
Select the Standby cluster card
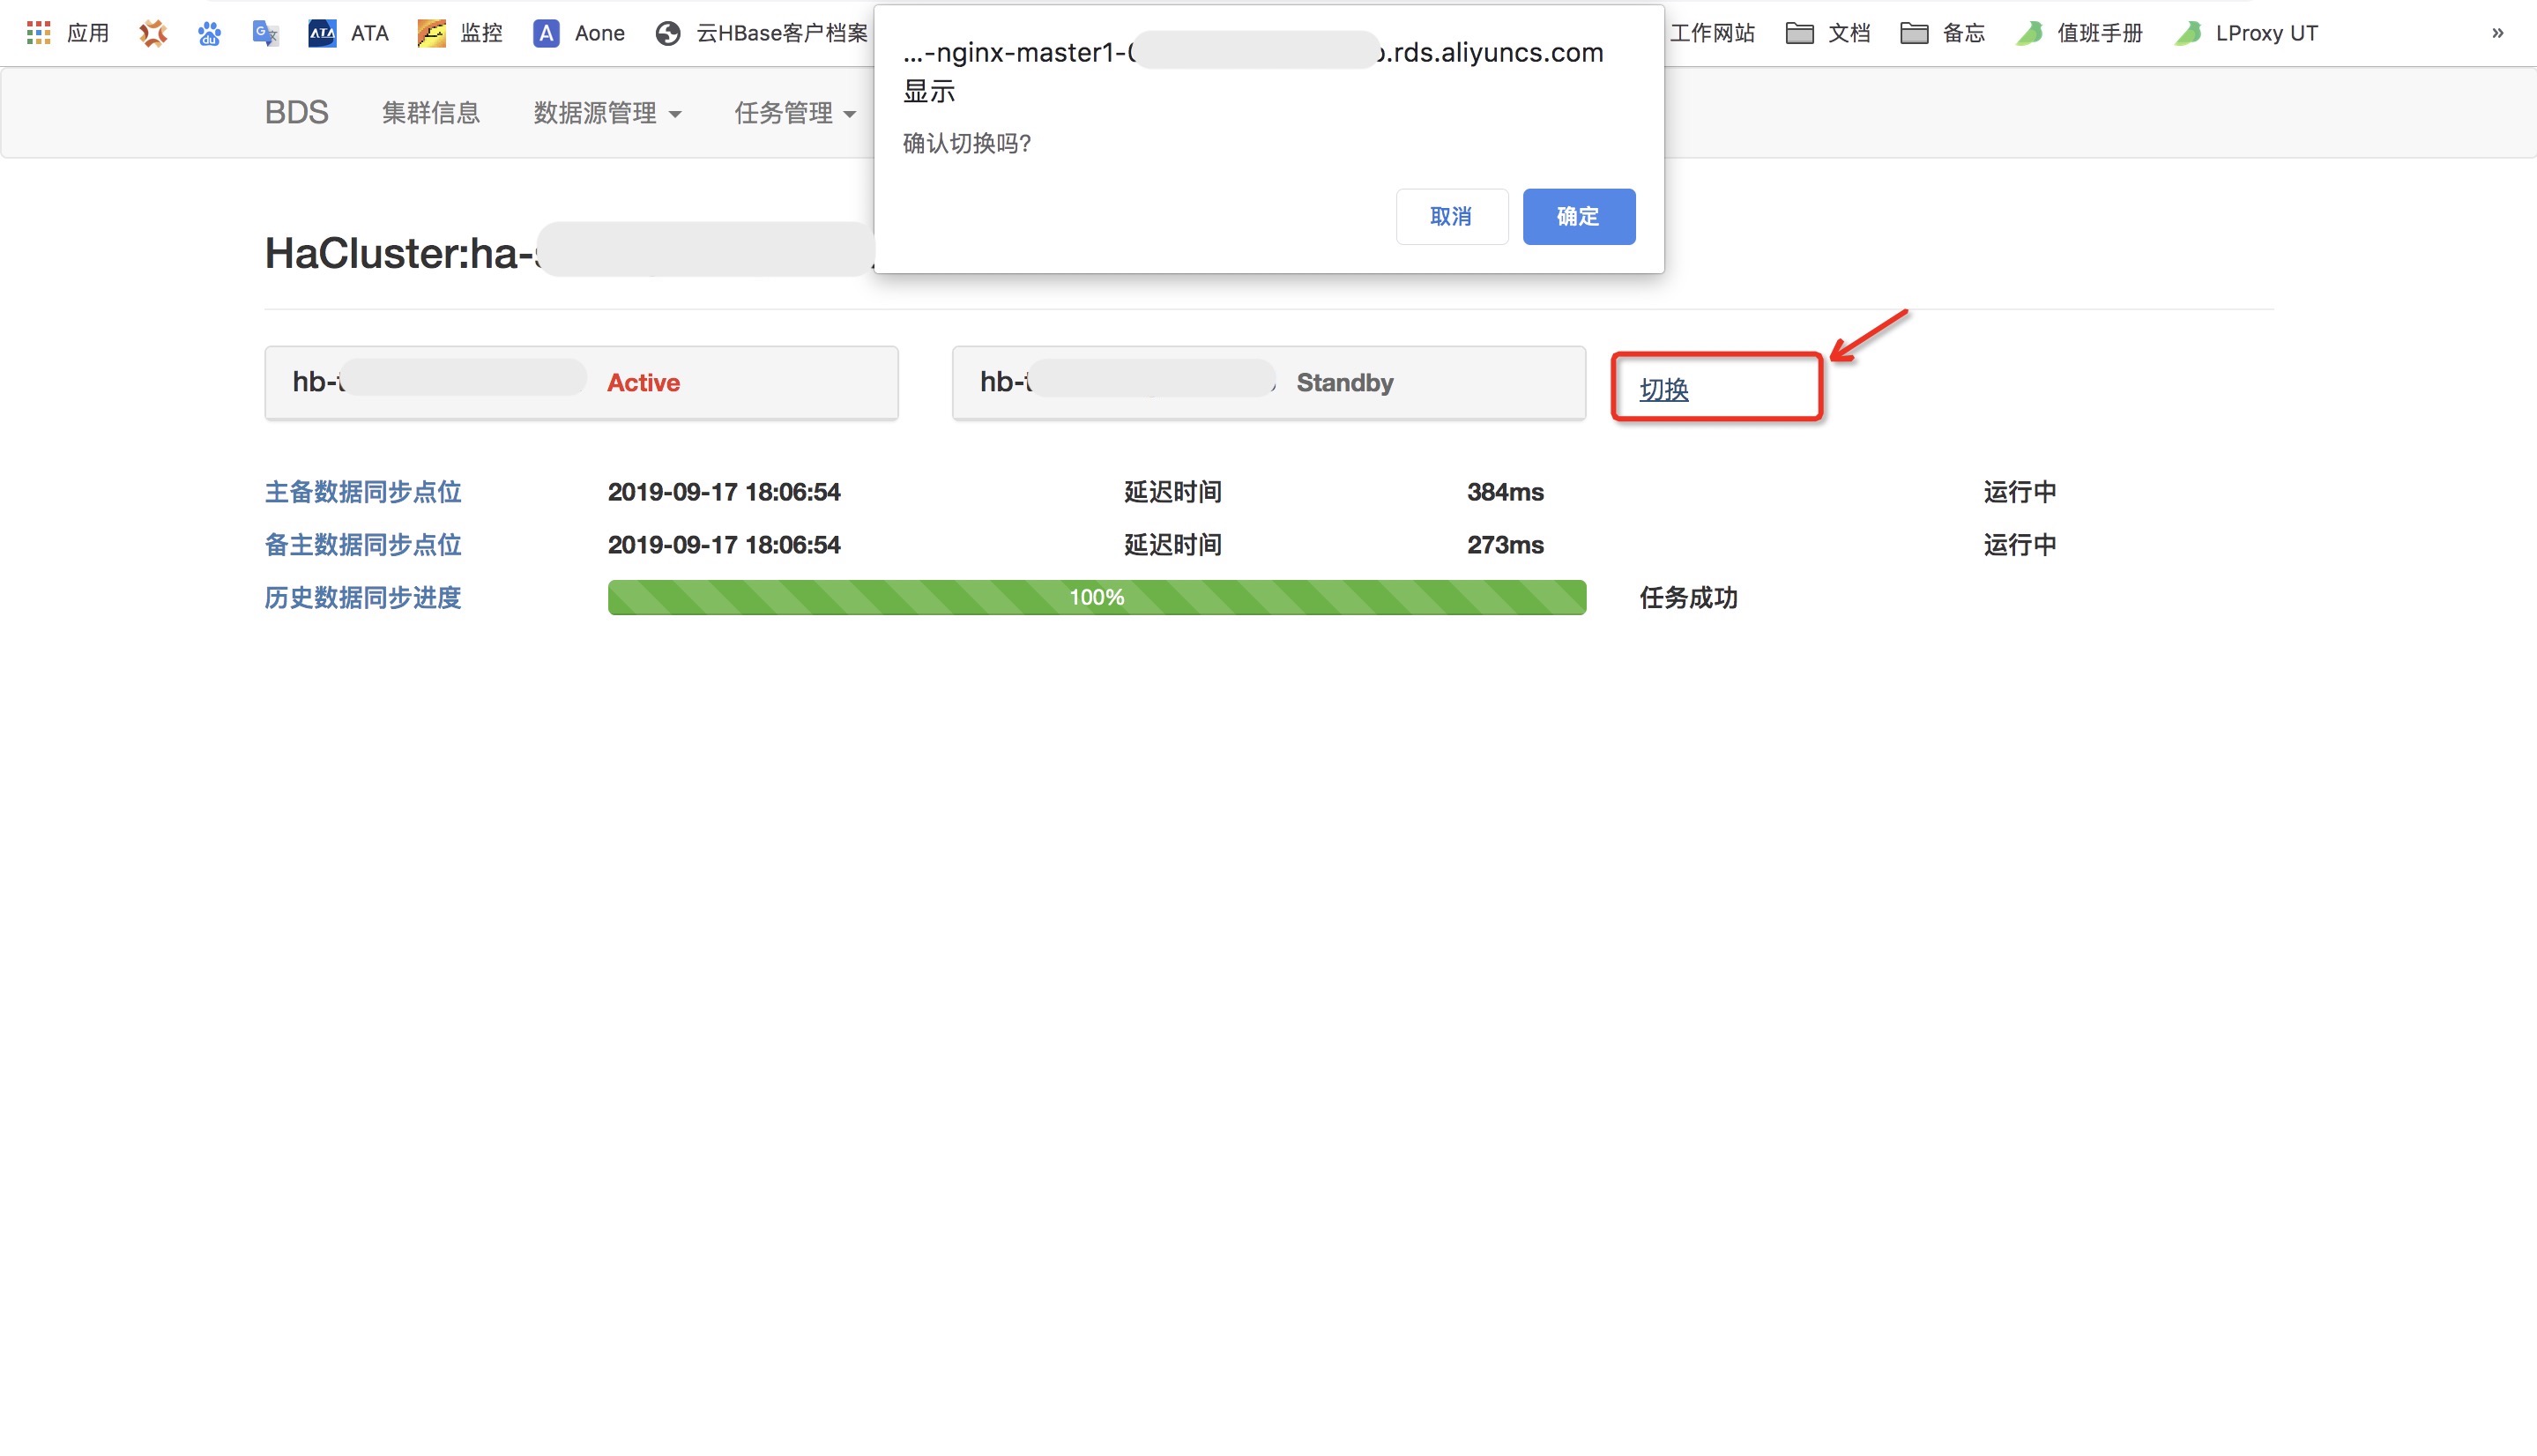pos(1268,382)
